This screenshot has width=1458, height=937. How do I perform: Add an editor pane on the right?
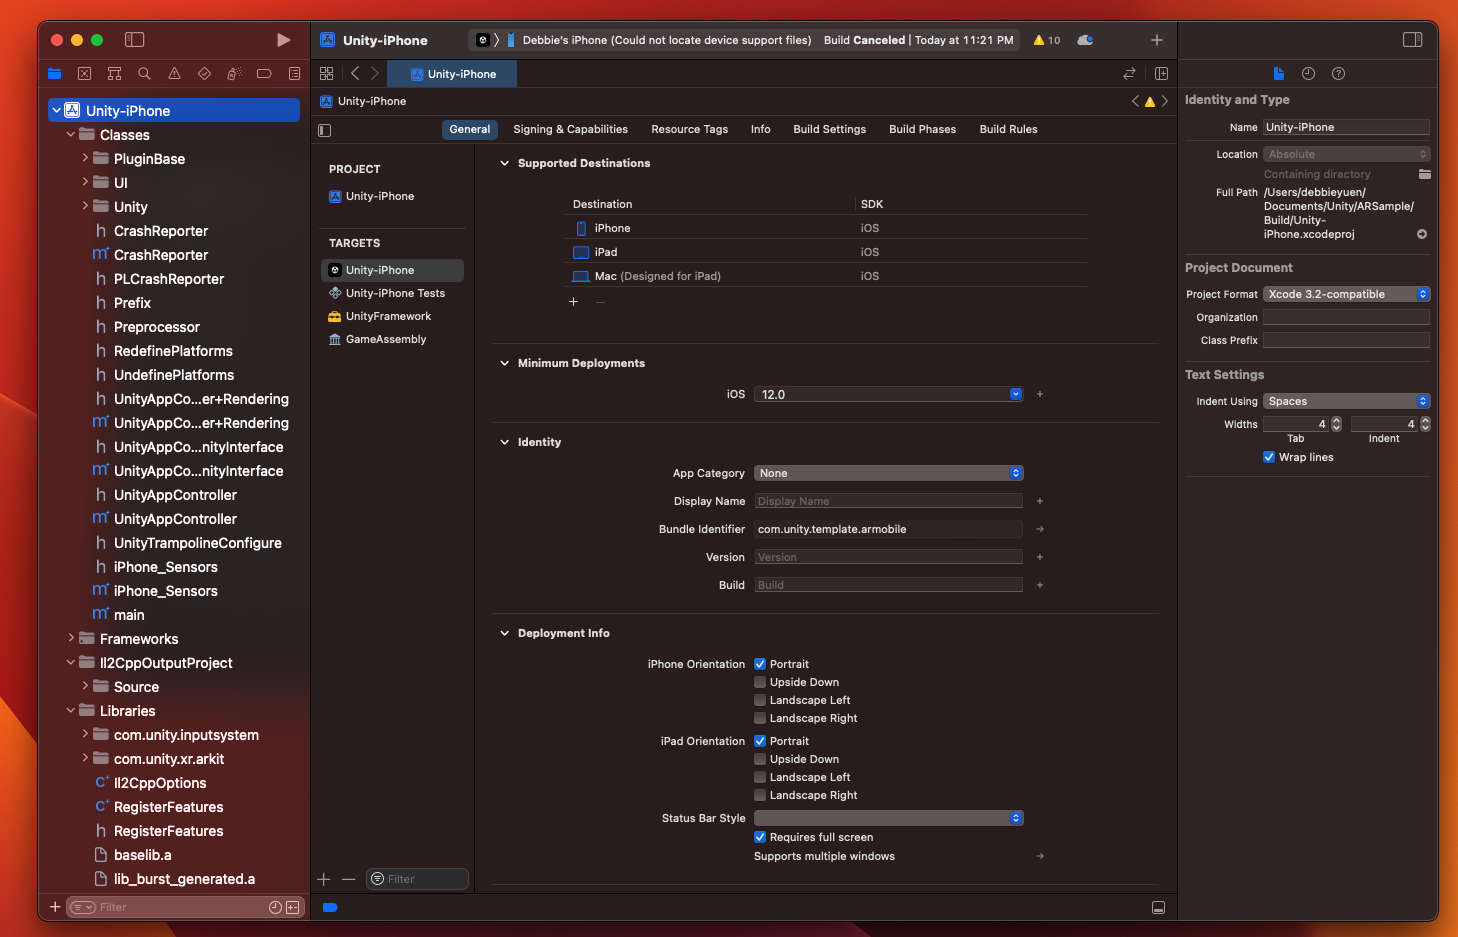[x=1161, y=74]
